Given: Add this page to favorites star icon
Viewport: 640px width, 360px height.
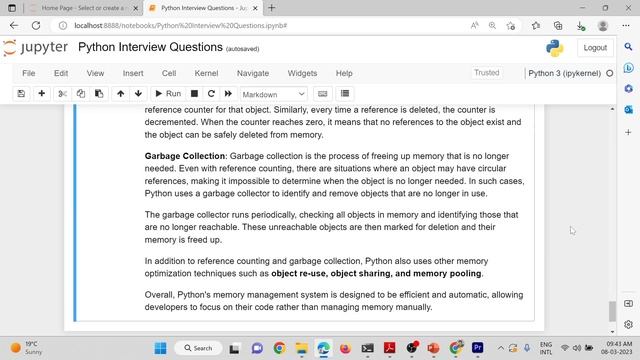Looking at the screenshot, I should (x=510, y=26).
